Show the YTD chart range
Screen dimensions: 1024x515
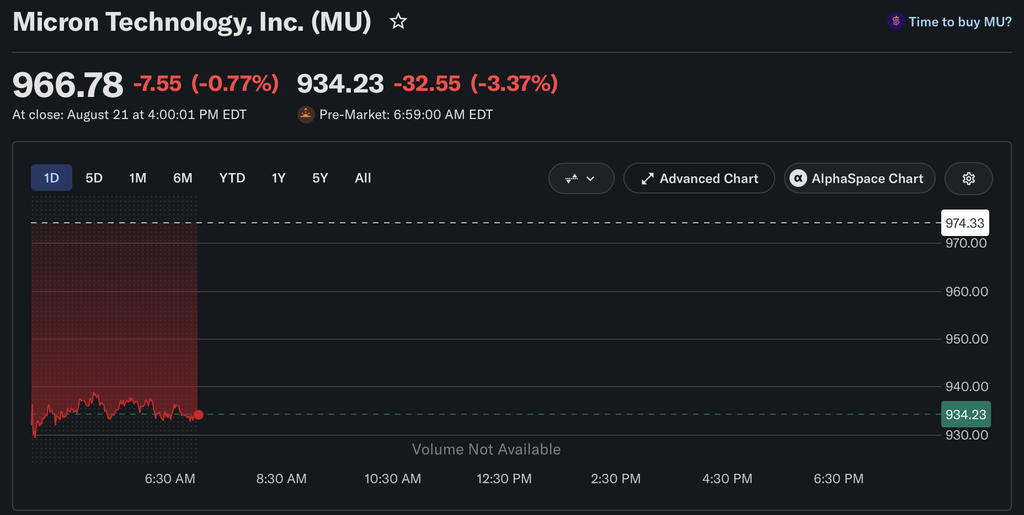(232, 178)
